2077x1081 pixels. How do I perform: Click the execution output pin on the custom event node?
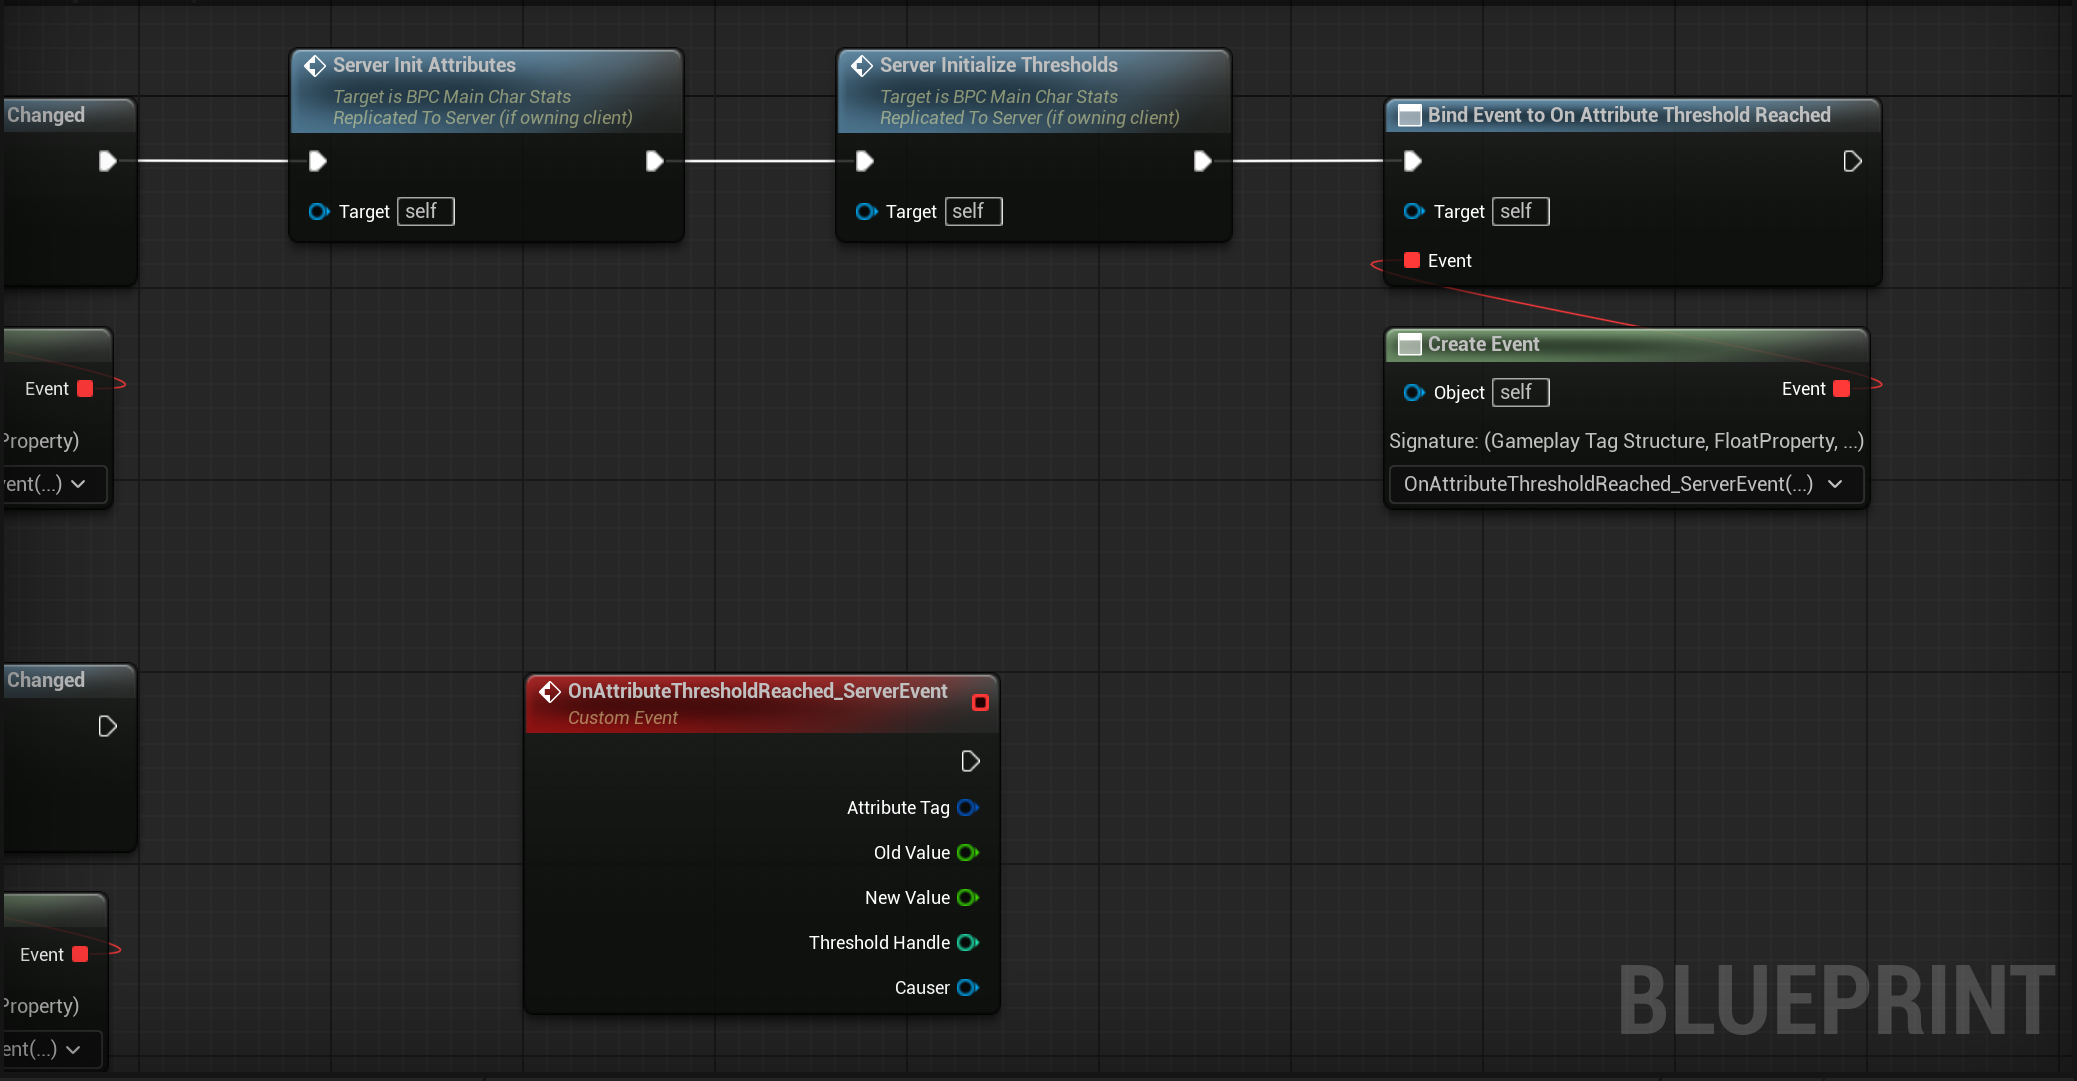pos(968,761)
